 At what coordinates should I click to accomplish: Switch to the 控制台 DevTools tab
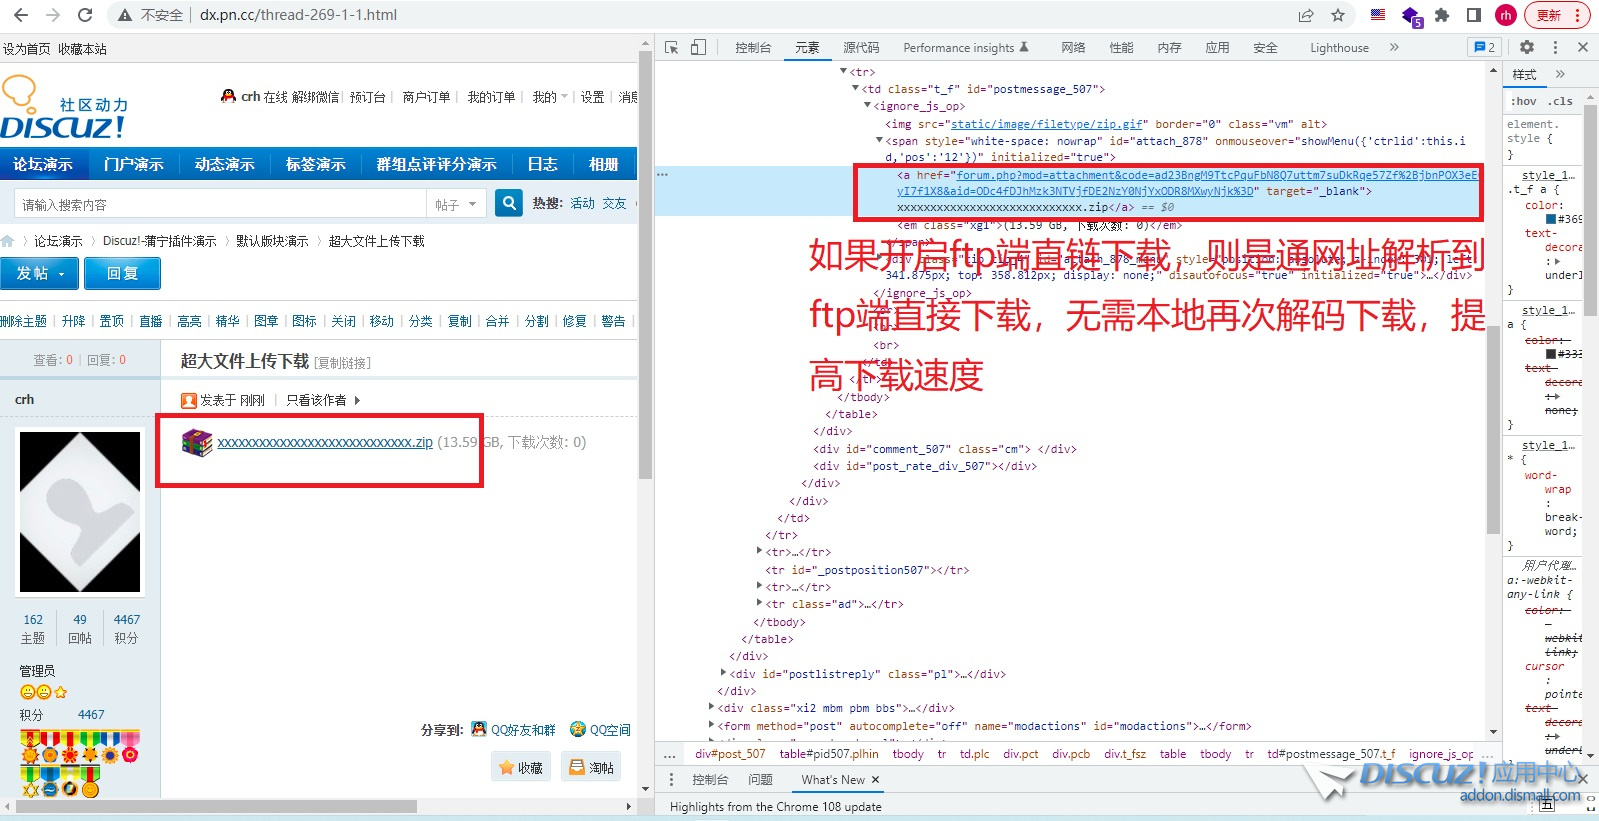tap(752, 47)
